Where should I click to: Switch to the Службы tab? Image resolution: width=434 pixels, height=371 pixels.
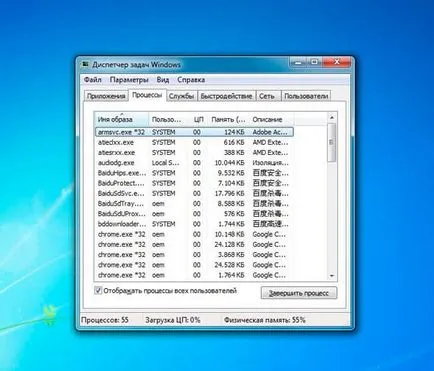pos(181,96)
